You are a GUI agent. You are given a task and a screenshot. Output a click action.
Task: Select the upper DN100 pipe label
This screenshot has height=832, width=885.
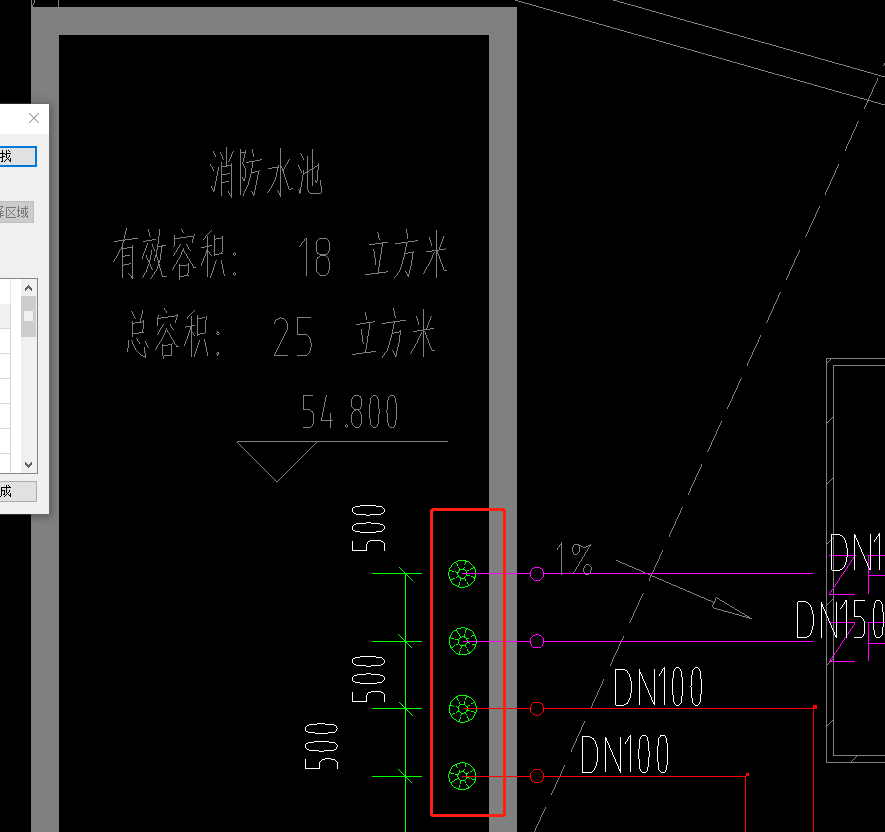tap(658, 687)
